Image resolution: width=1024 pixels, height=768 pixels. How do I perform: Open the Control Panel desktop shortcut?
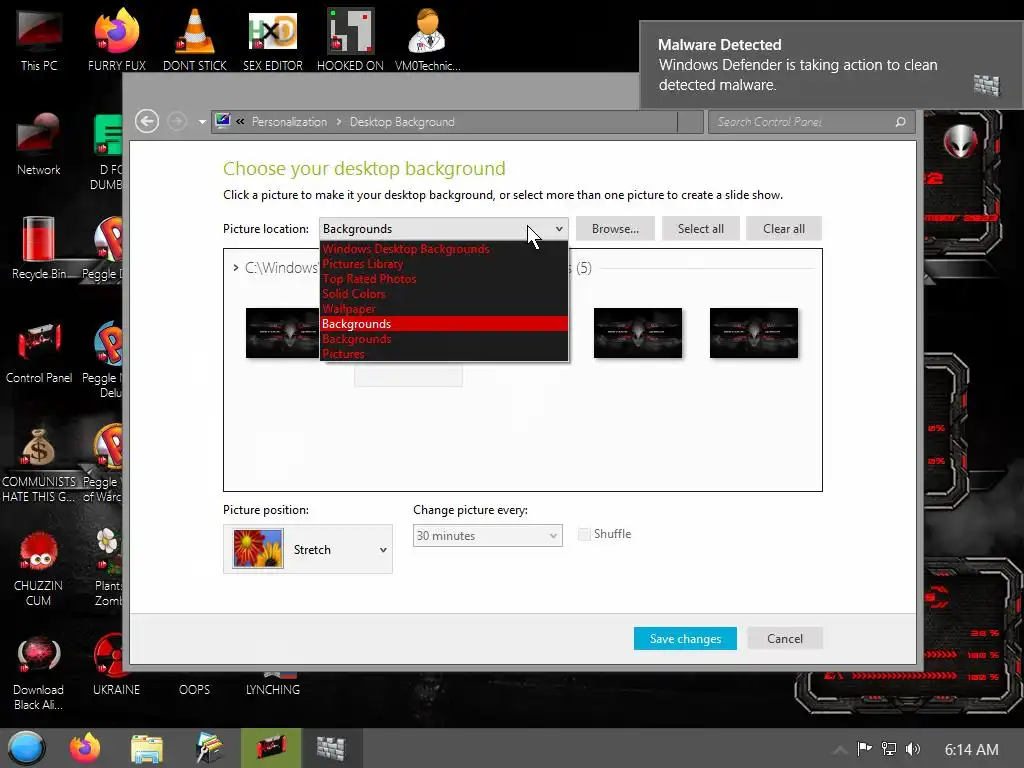[39, 353]
